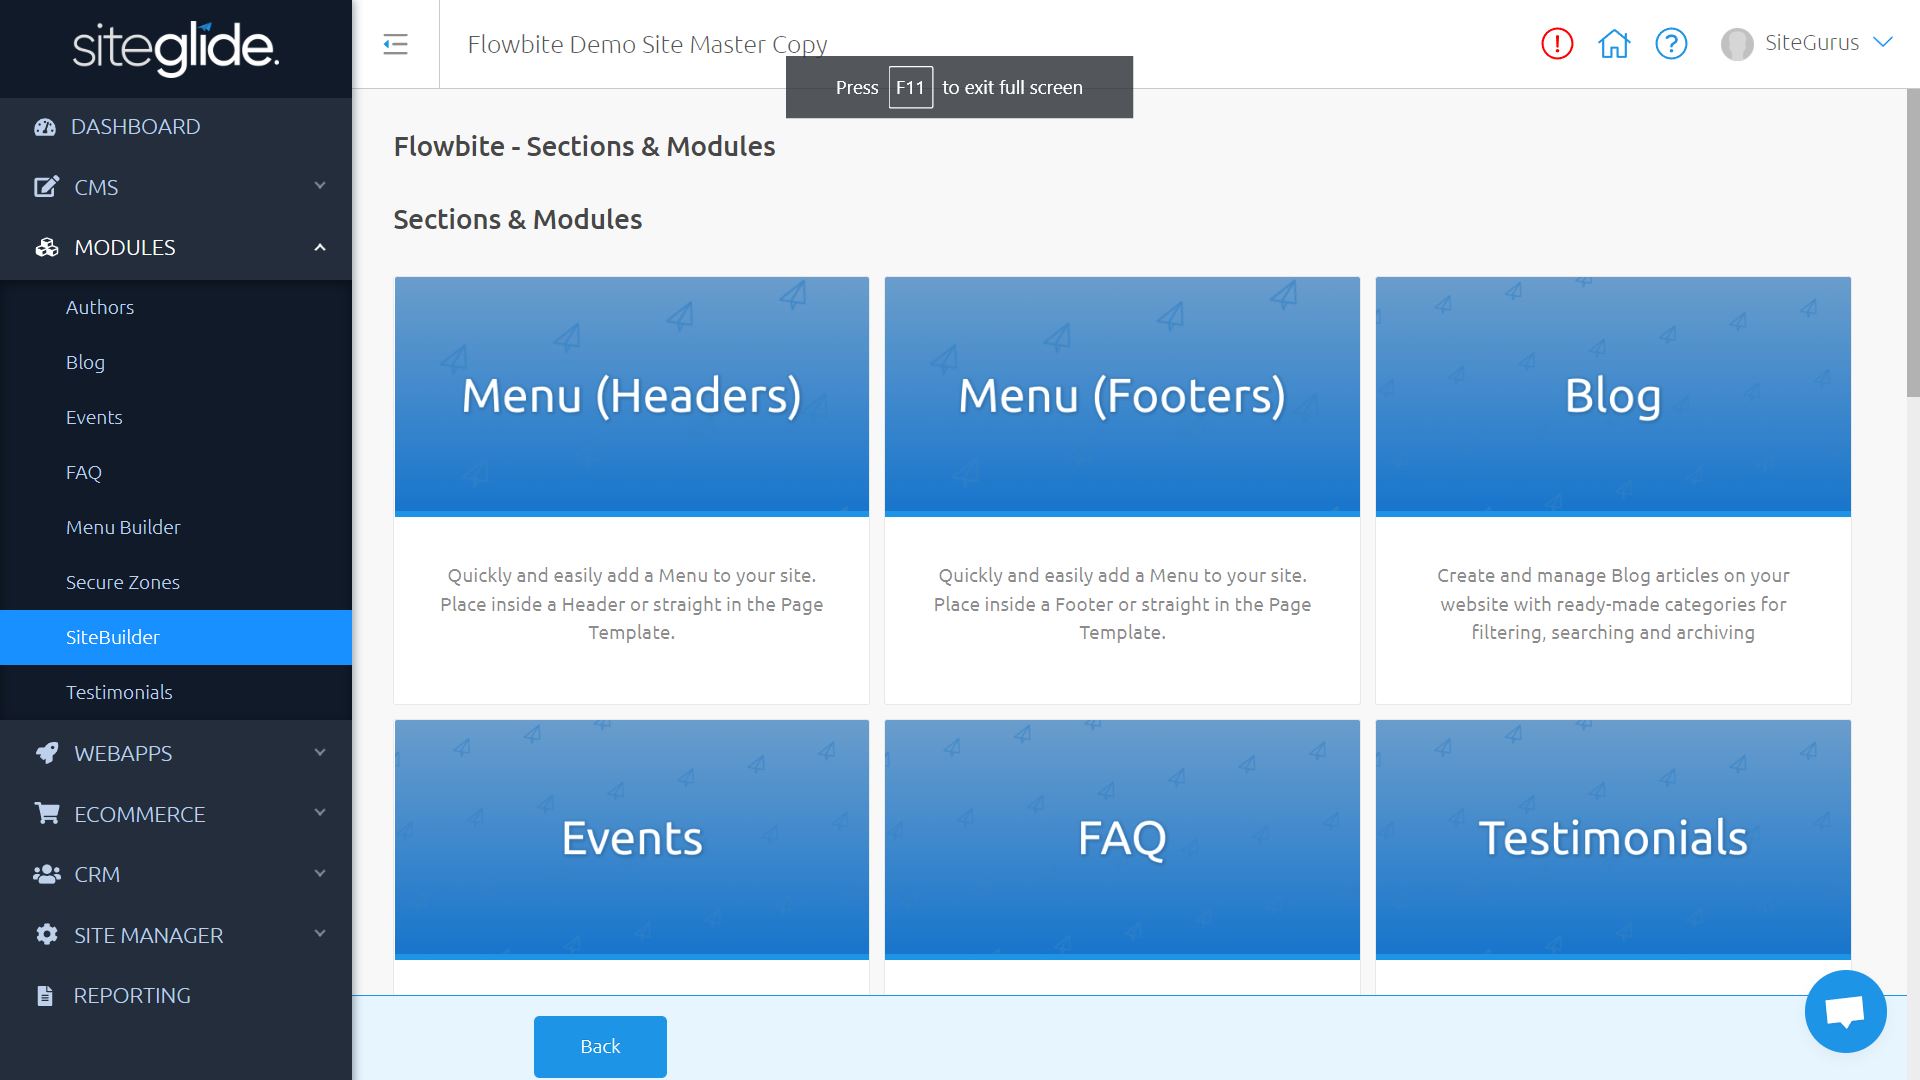Click the blue help question mark icon

pyautogui.click(x=1671, y=44)
